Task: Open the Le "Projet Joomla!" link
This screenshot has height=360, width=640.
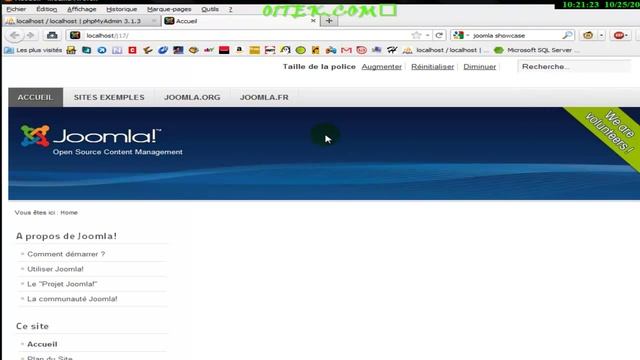Action: click(62, 284)
